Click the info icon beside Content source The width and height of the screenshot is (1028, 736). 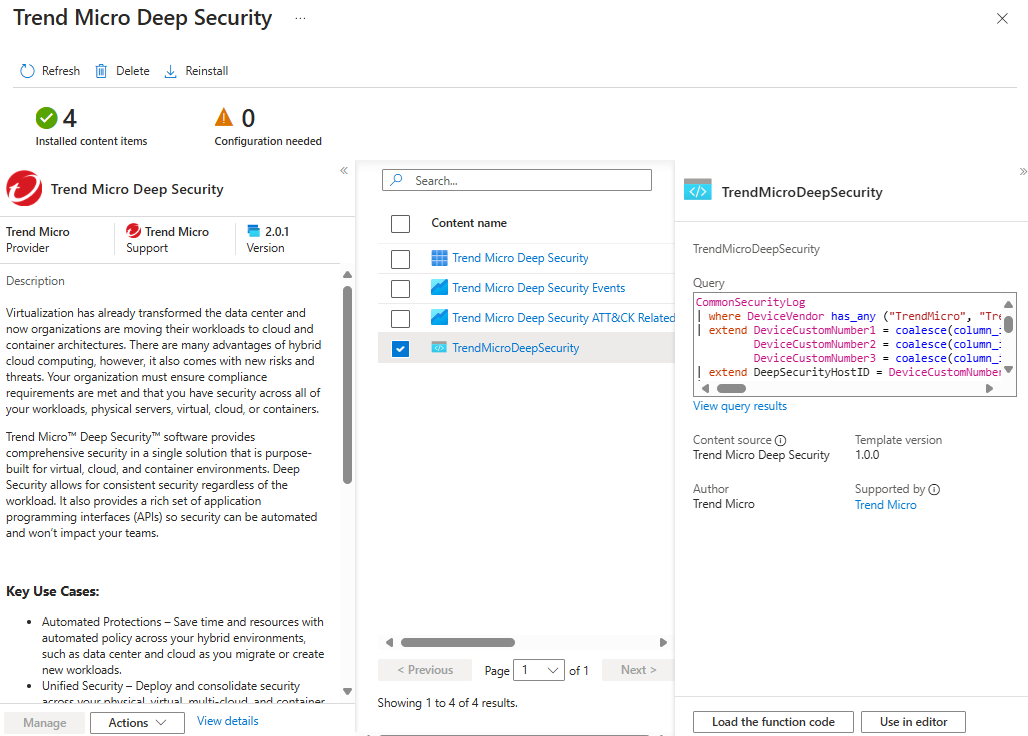[781, 440]
